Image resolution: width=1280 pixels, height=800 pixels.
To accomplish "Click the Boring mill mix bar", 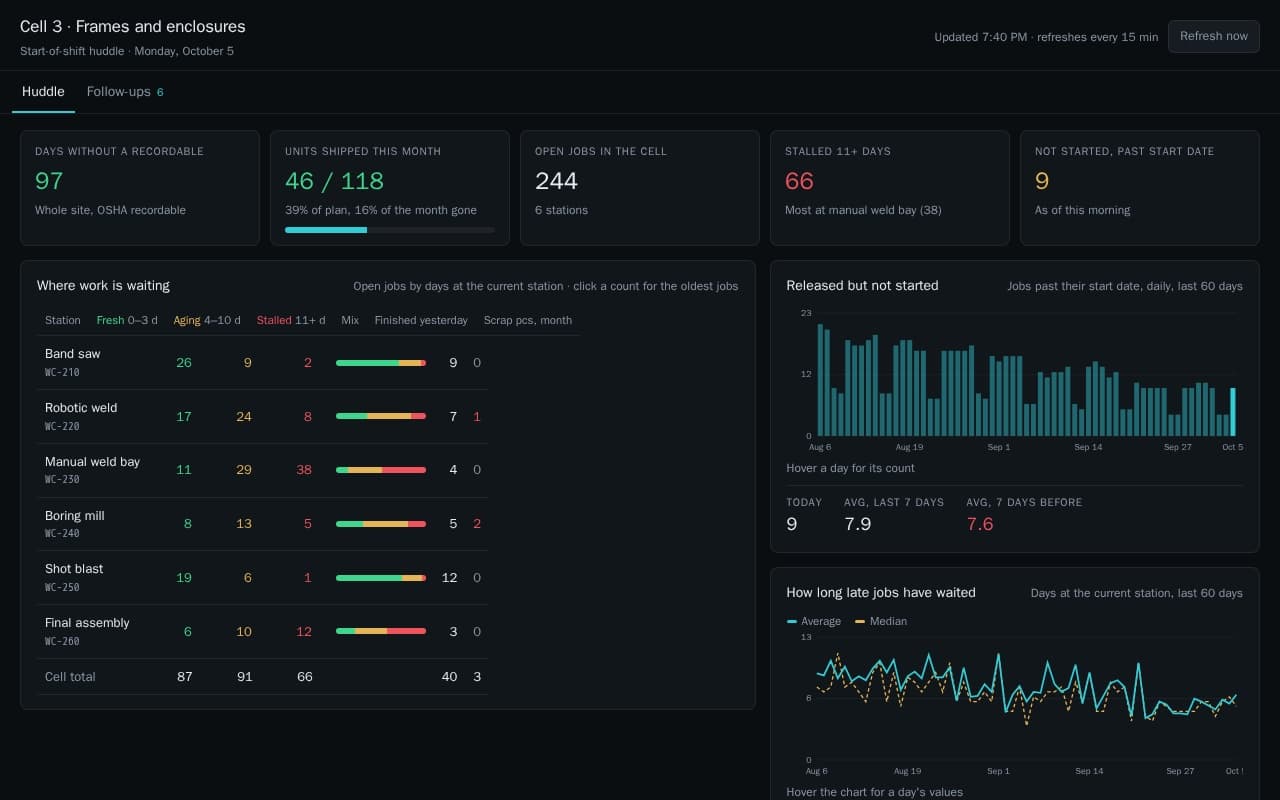I will point(381,523).
